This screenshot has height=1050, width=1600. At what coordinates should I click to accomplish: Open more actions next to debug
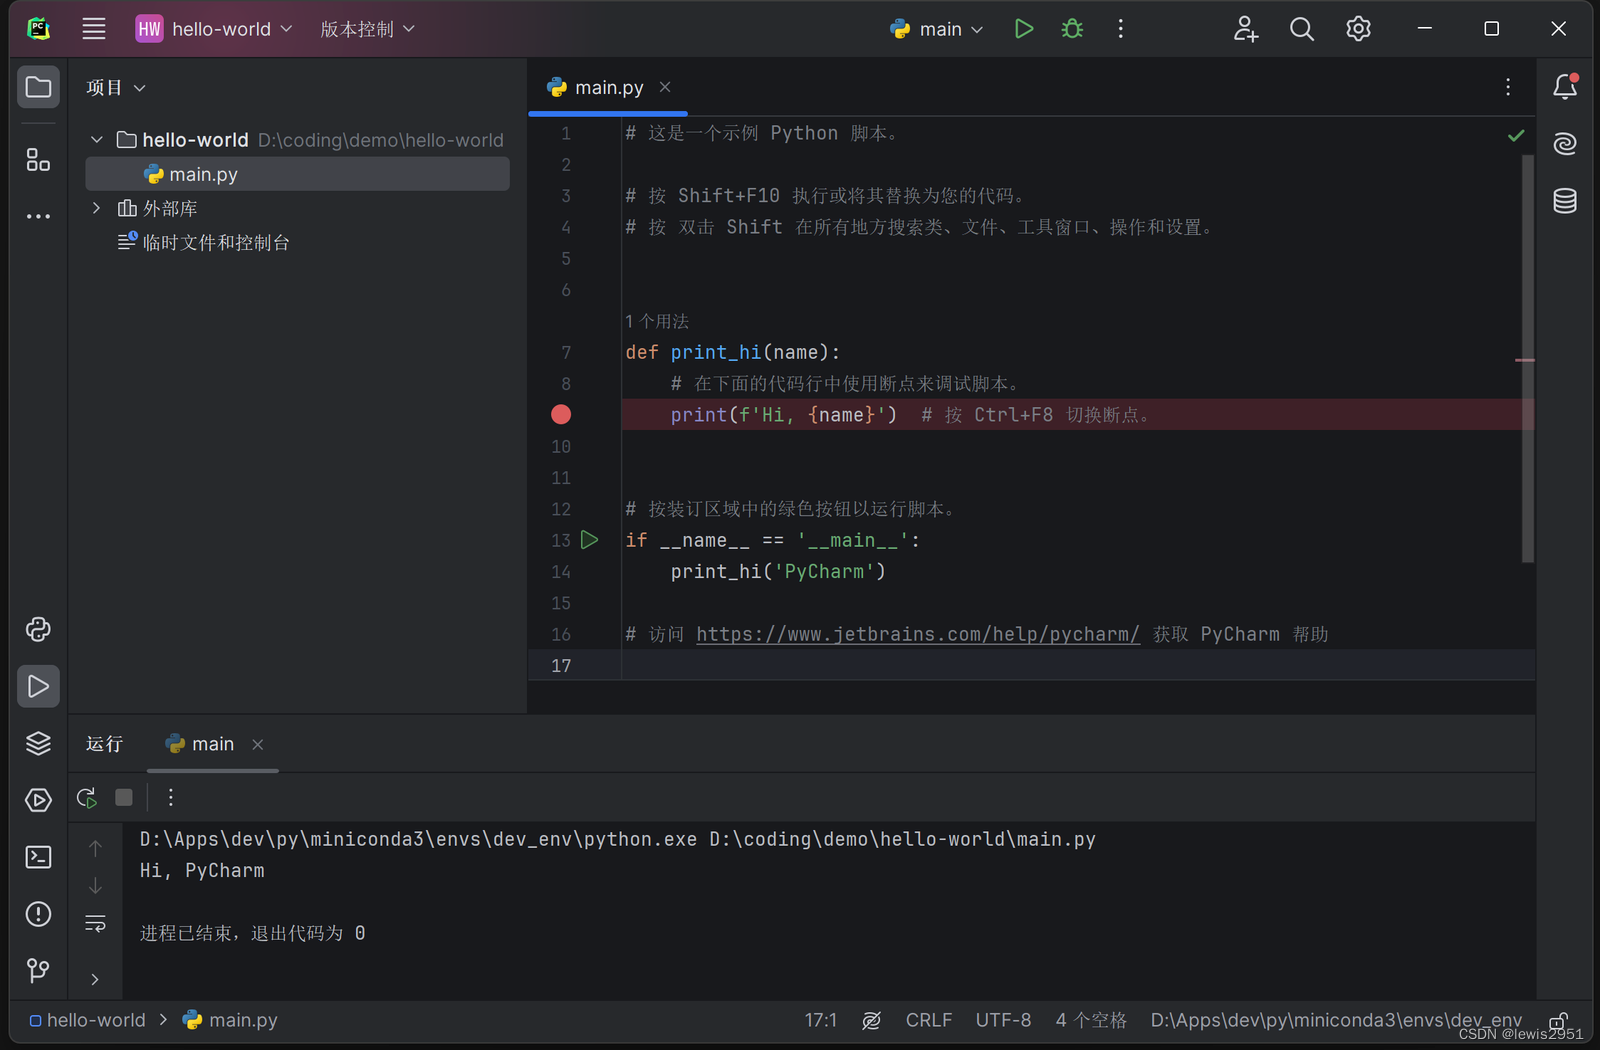[x=1121, y=29]
